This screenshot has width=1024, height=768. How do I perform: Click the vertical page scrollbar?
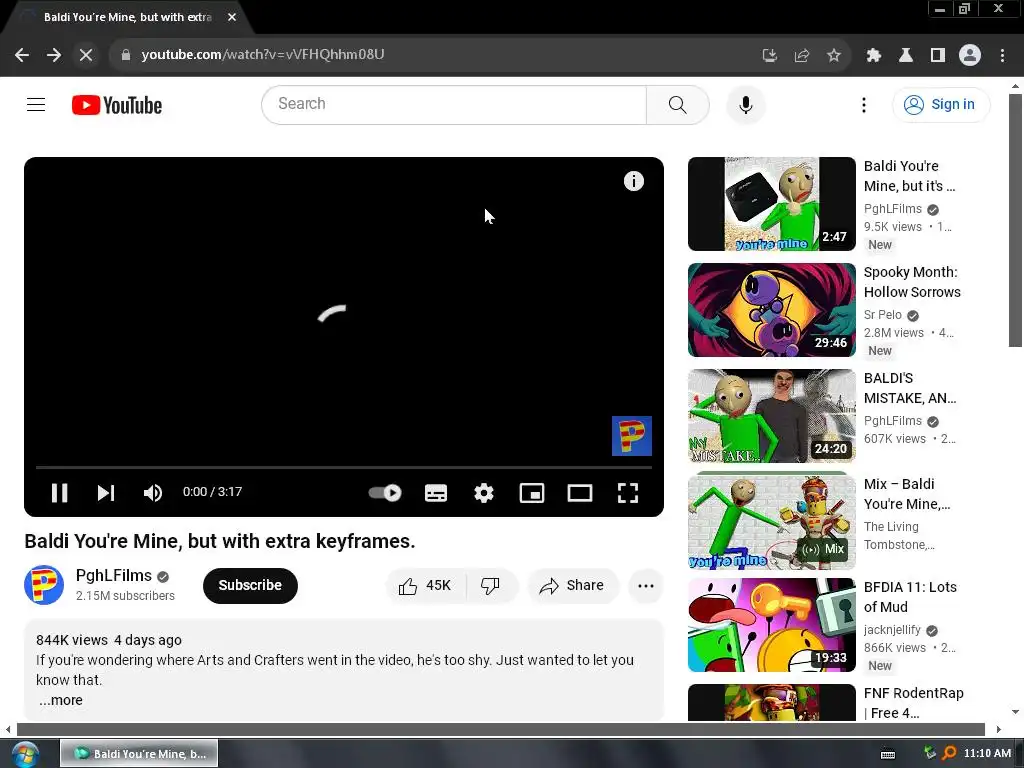point(1015,221)
